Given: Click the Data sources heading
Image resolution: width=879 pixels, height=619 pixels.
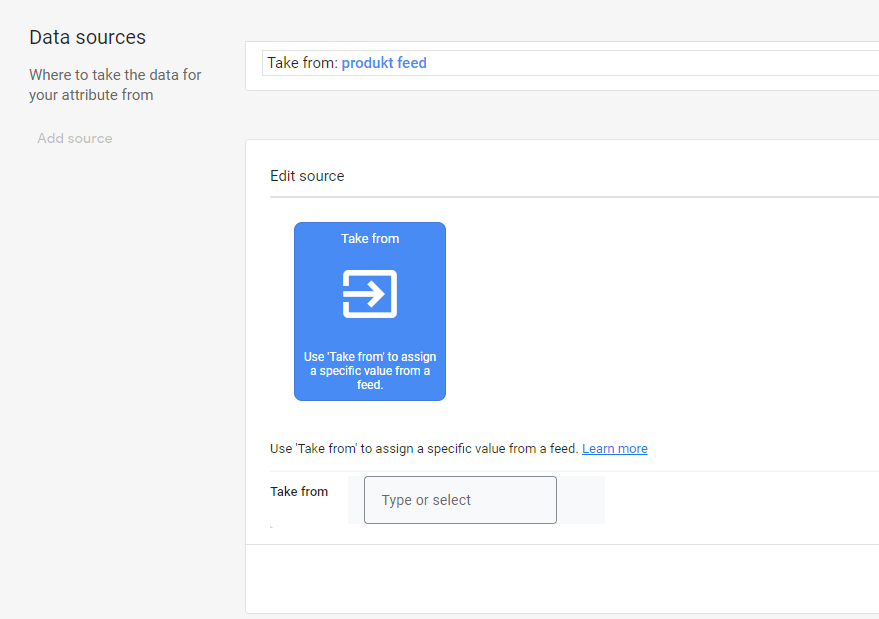Looking at the screenshot, I should (87, 38).
